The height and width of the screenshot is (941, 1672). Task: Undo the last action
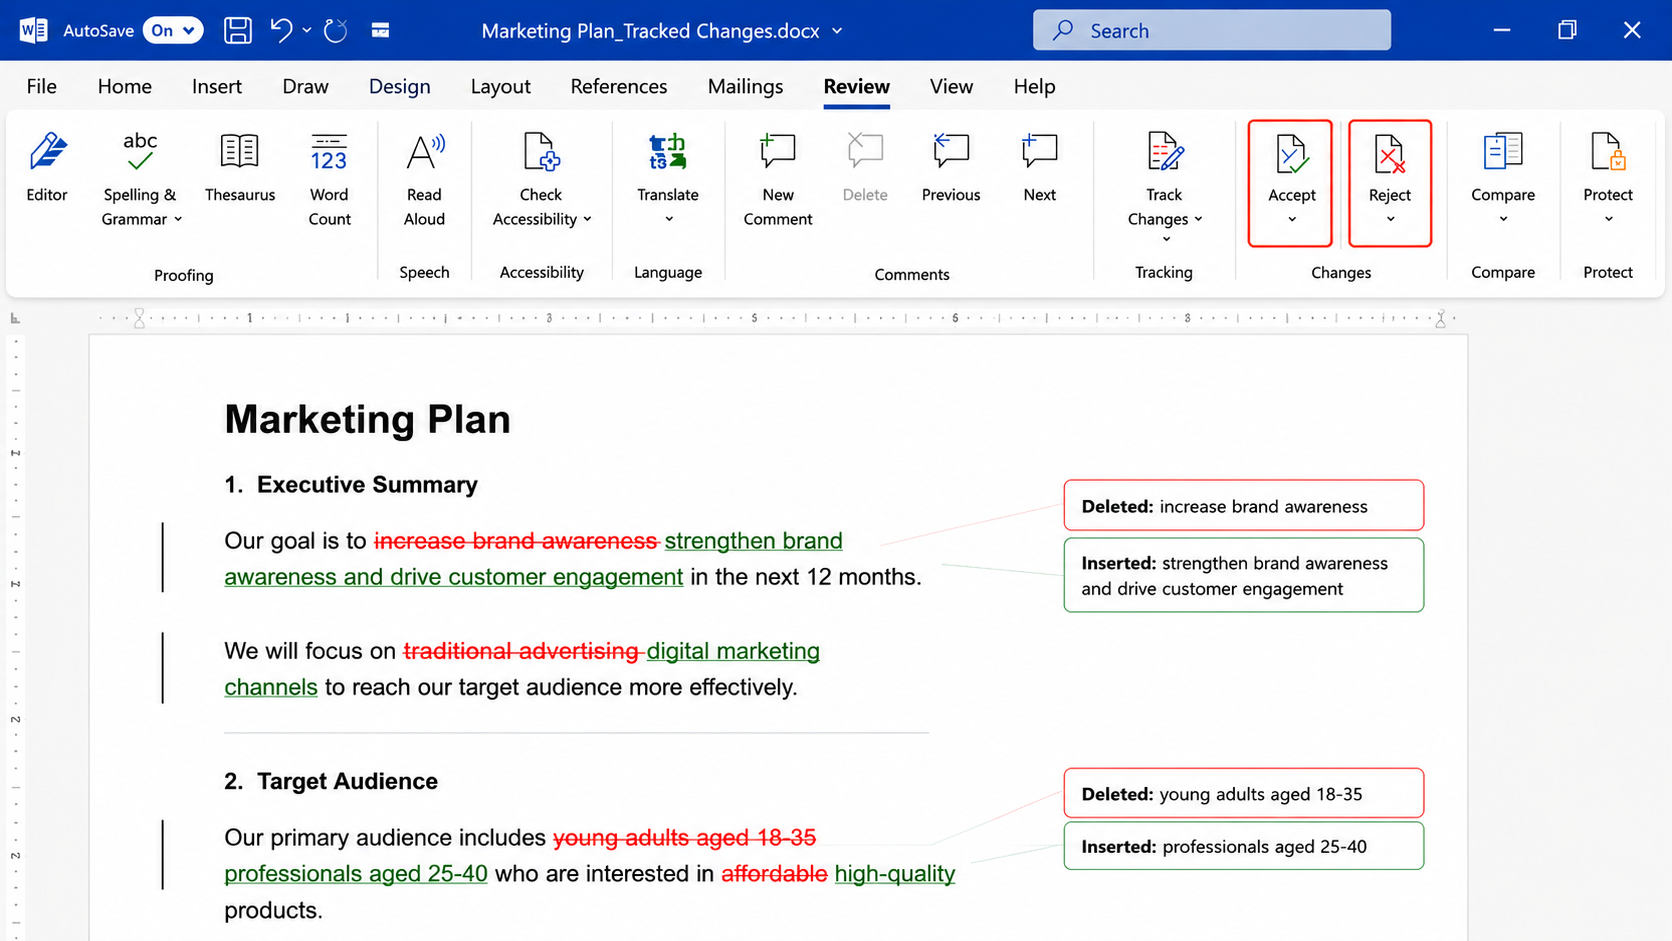coord(281,30)
